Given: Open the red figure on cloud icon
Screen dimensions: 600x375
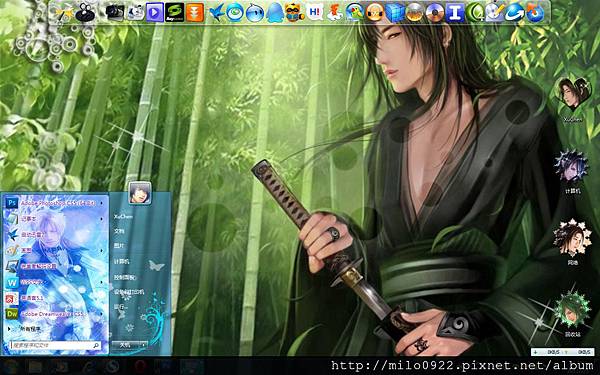Looking at the screenshot, I should point(335,13).
